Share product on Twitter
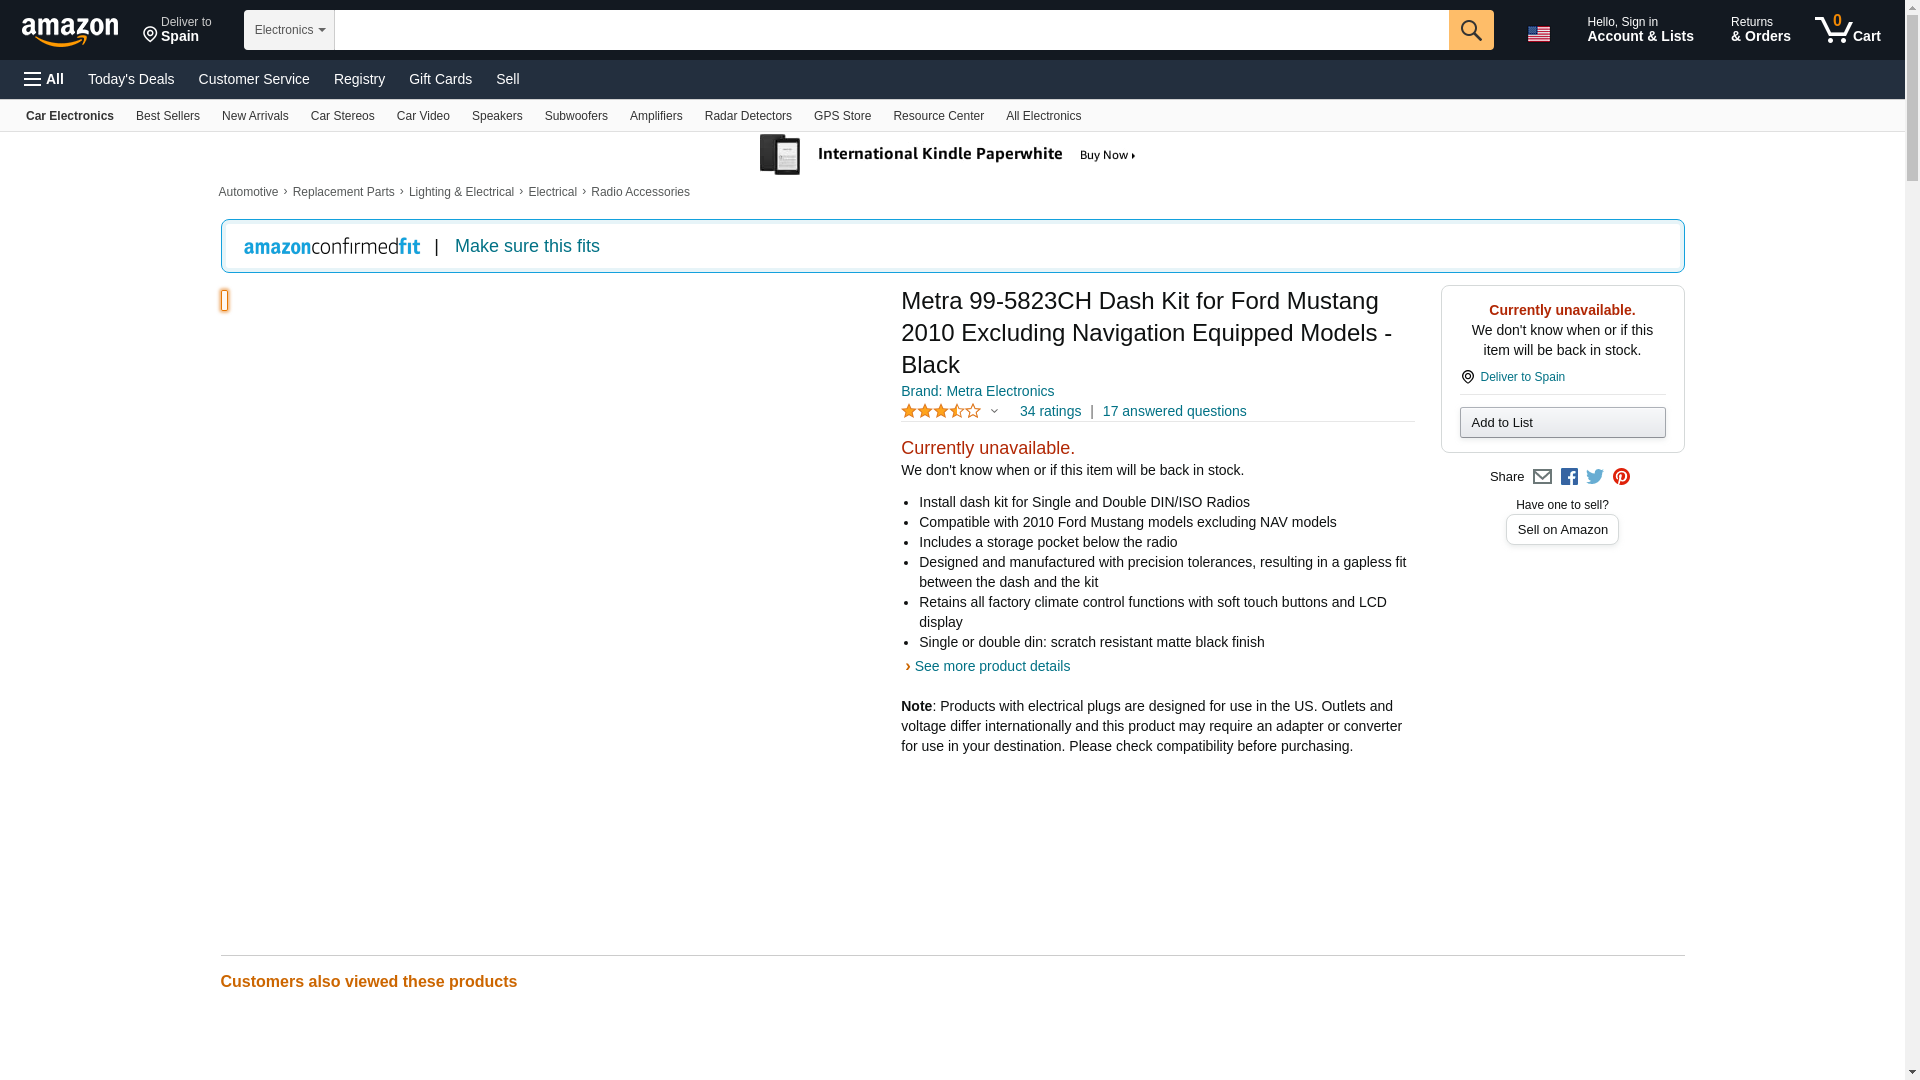The image size is (1920, 1080). [1595, 477]
